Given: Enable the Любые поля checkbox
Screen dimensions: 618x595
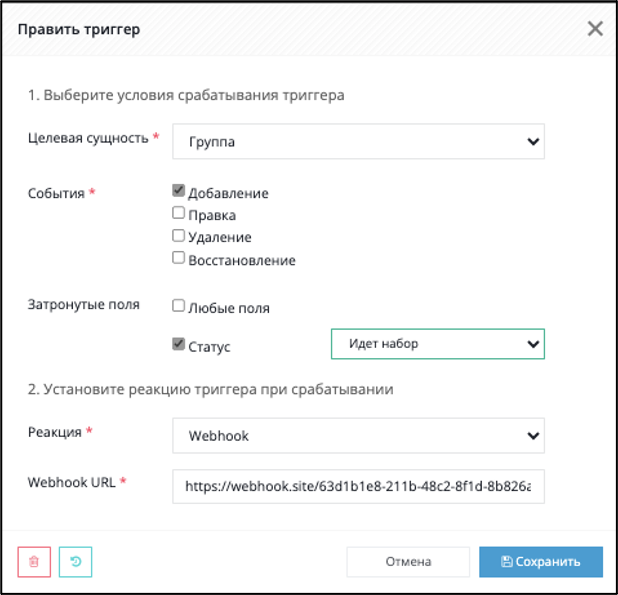Looking at the screenshot, I should coord(178,305).
